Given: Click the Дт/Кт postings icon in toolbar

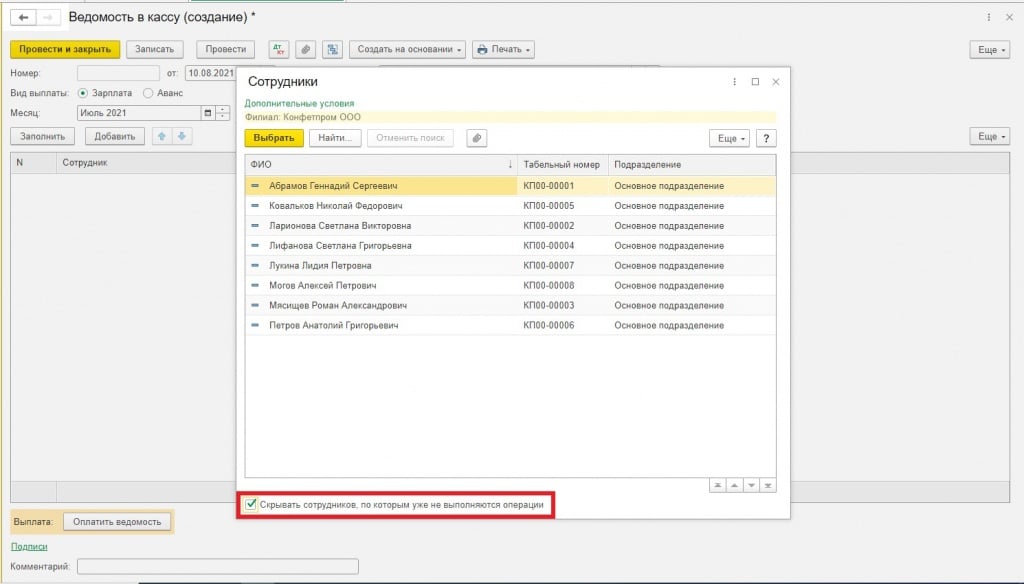Looking at the screenshot, I should pyautogui.click(x=278, y=49).
